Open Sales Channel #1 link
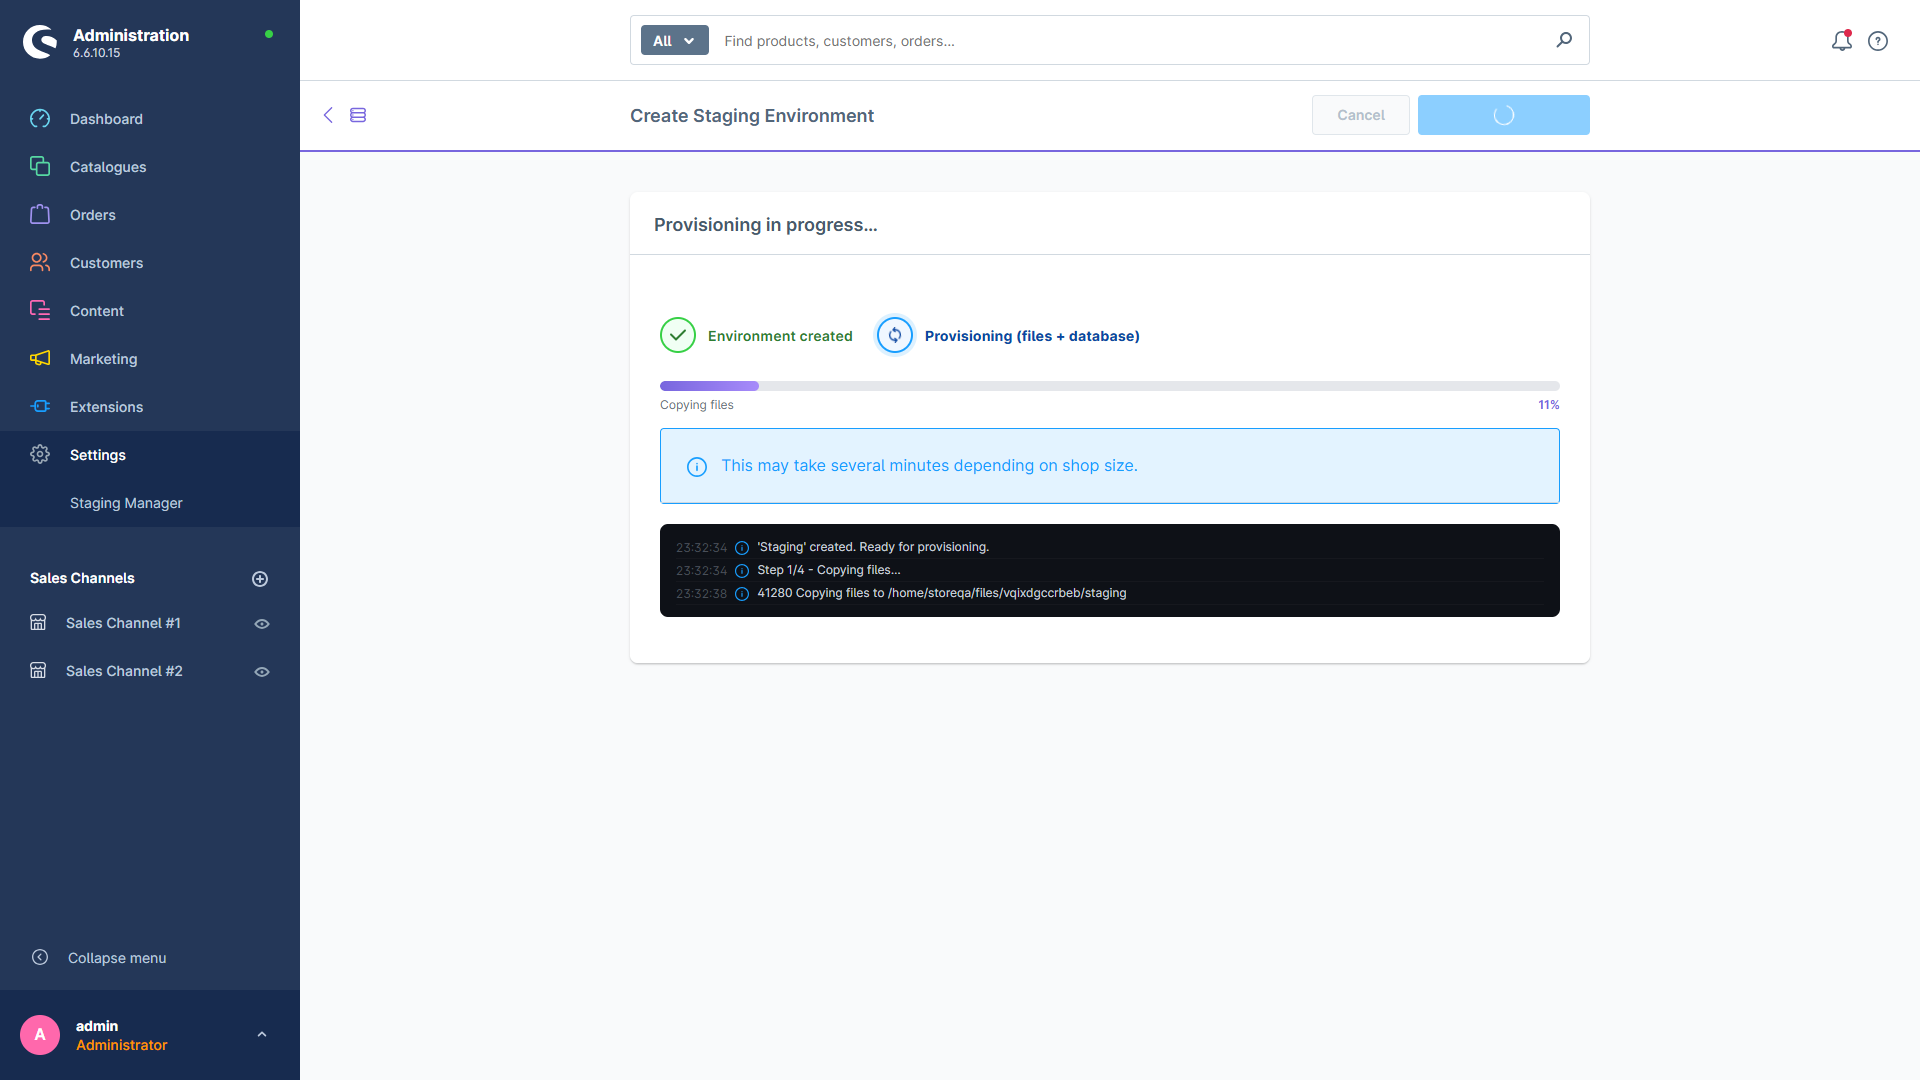Viewport: 1920px width, 1080px height. (123, 623)
